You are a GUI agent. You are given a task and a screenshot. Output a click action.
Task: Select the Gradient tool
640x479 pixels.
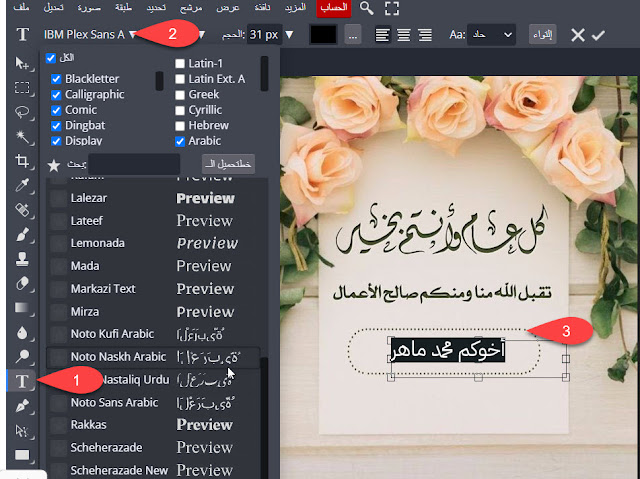tap(22, 308)
